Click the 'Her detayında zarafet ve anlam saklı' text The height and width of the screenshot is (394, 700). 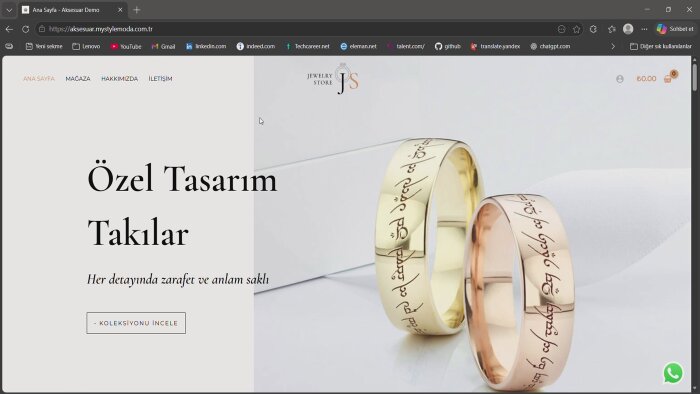point(178,280)
